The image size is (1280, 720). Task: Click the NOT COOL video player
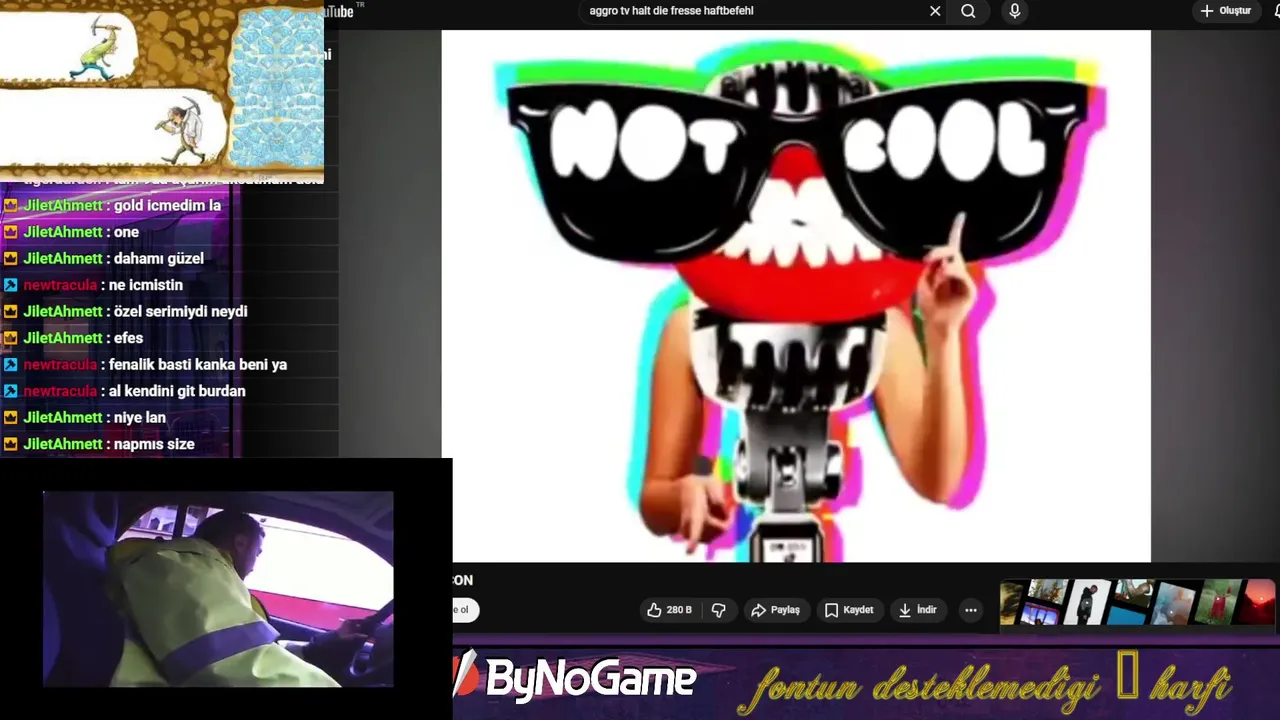pyautogui.click(x=796, y=296)
